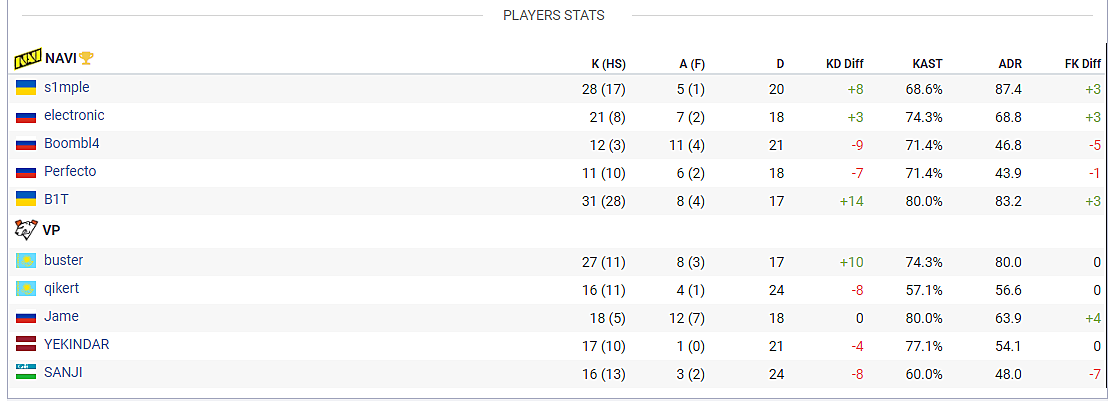Open qikert's player page
The width and height of the screenshot is (1113, 401).
61,288
